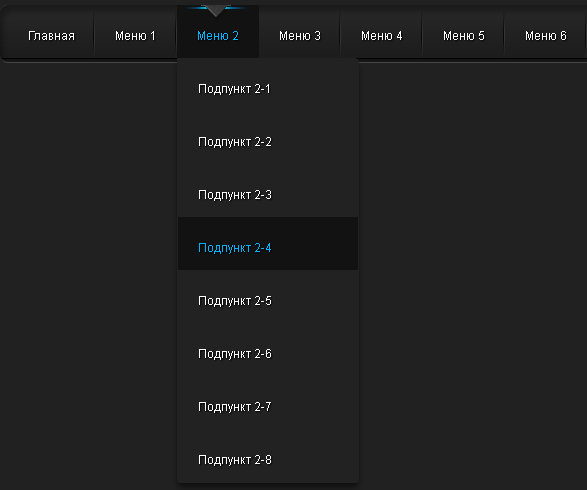Open Подпункт 2-8 at dropdown bottom

click(268, 460)
